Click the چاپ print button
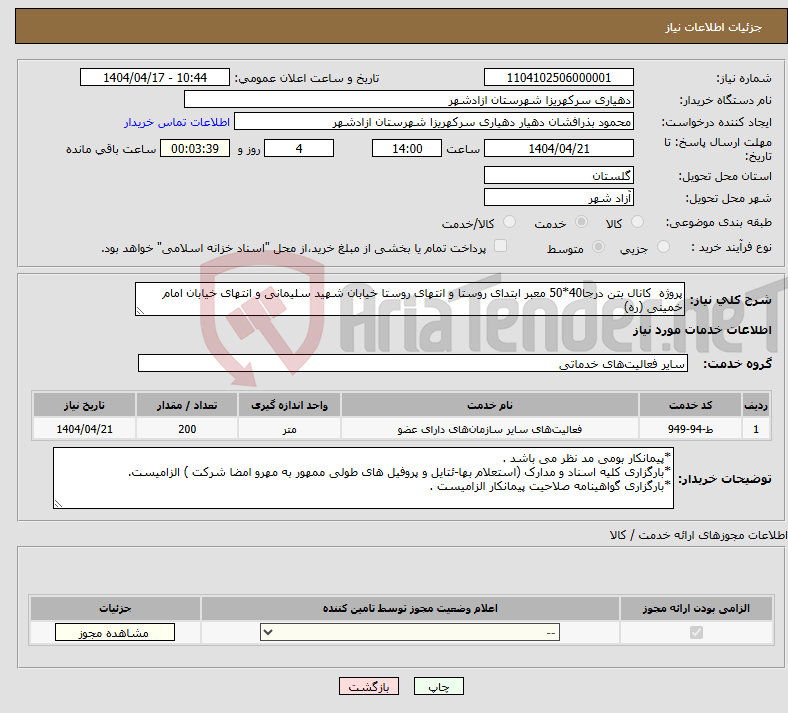788x713 pixels. pos(439,686)
